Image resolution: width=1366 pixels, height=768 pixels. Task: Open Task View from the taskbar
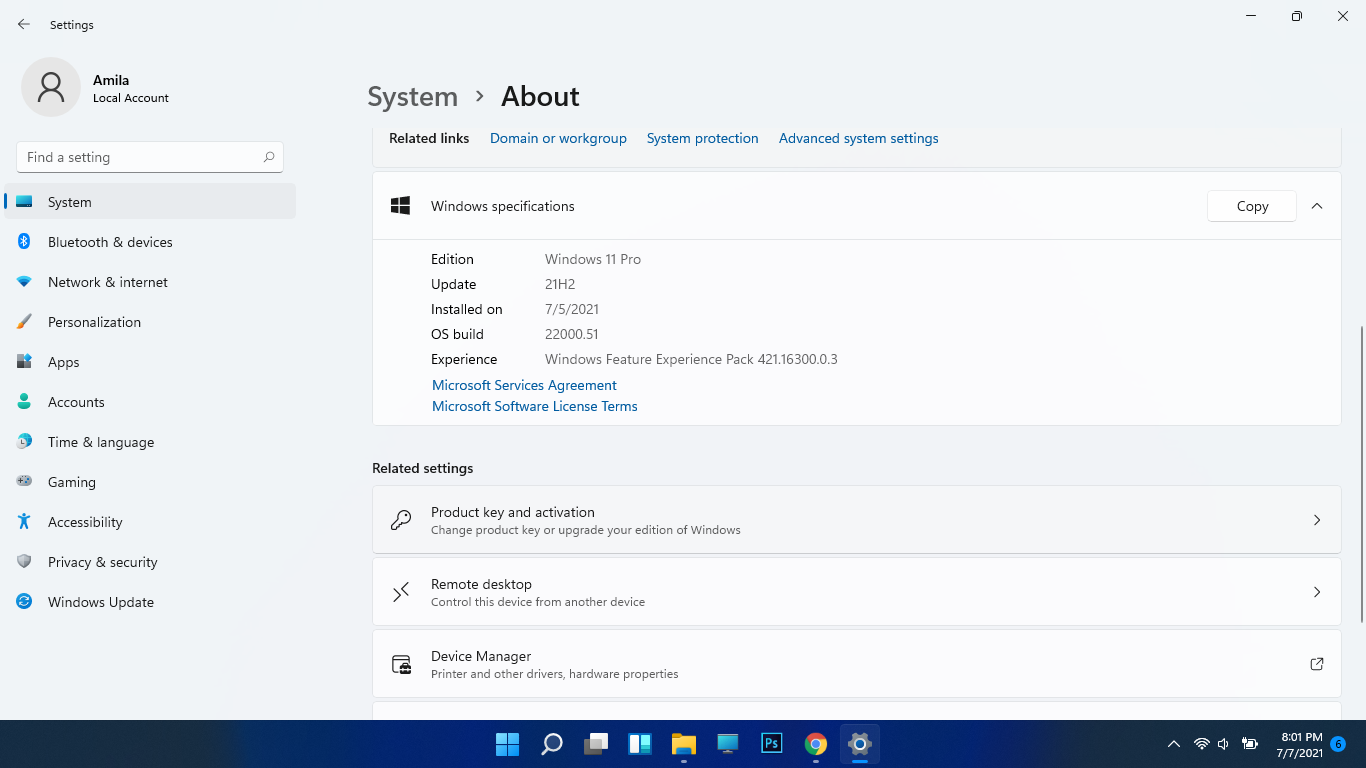tap(596, 744)
